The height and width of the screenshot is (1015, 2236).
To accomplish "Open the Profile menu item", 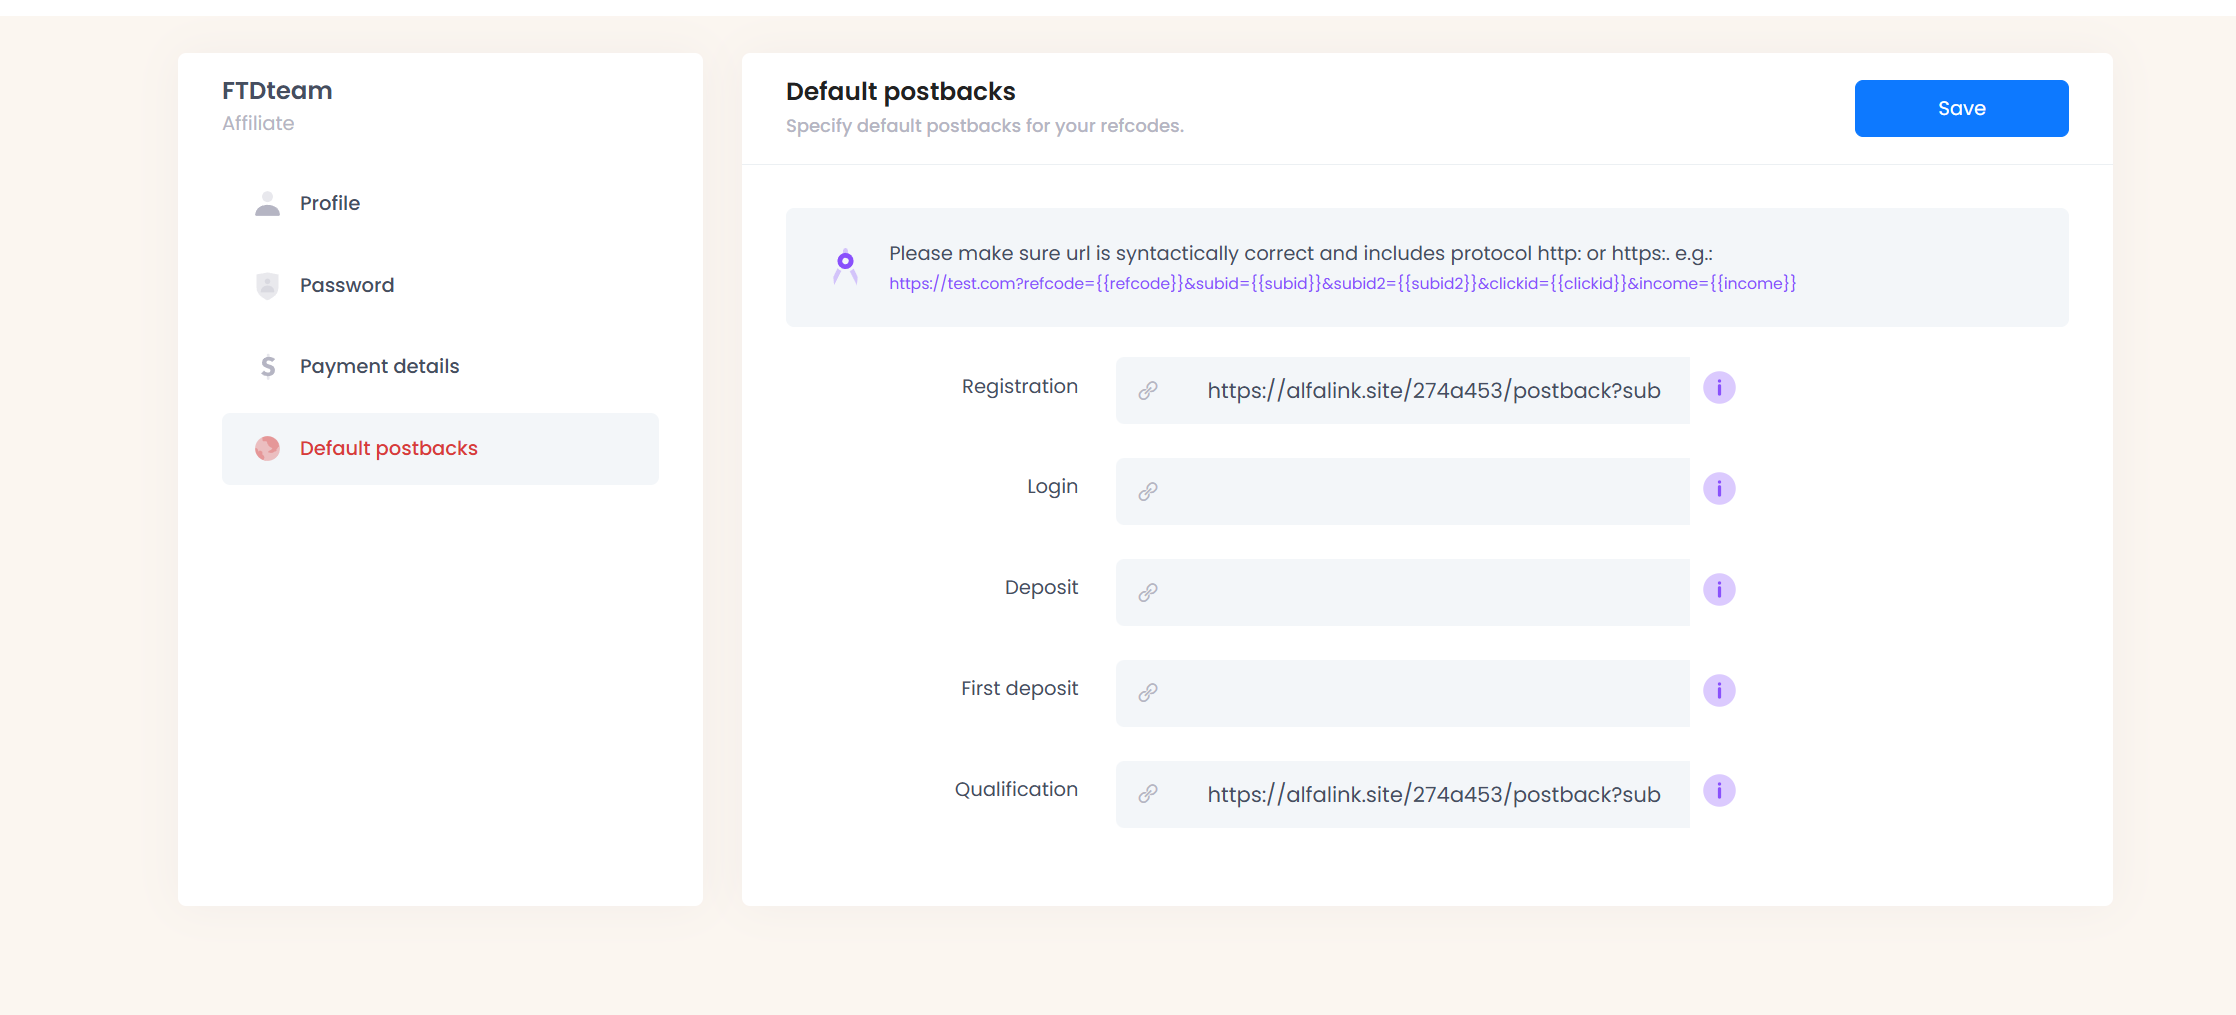I will (330, 204).
